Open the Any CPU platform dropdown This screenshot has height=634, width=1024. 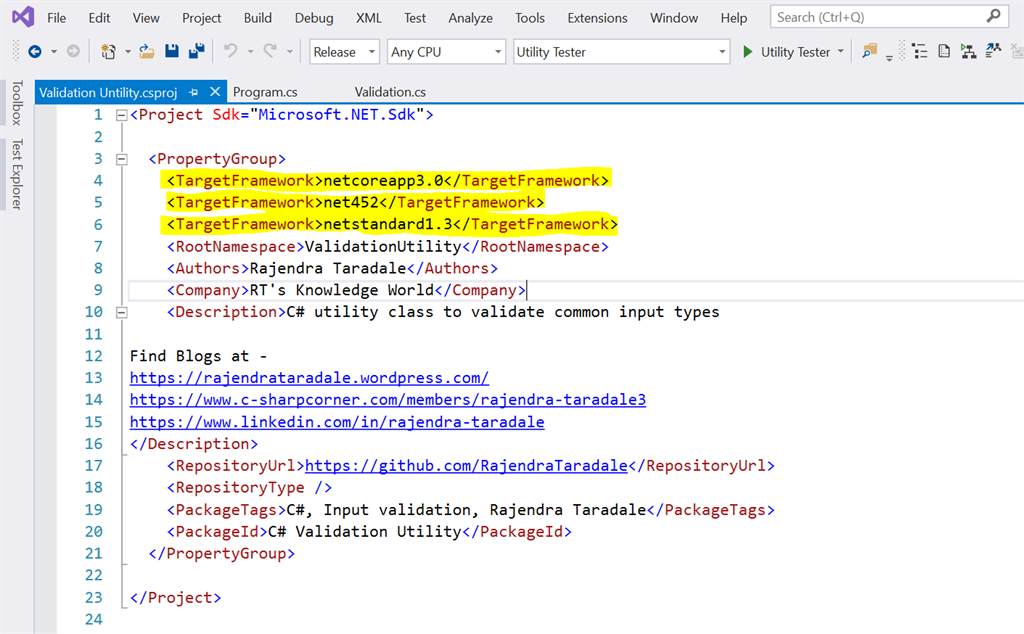point(445,52)
